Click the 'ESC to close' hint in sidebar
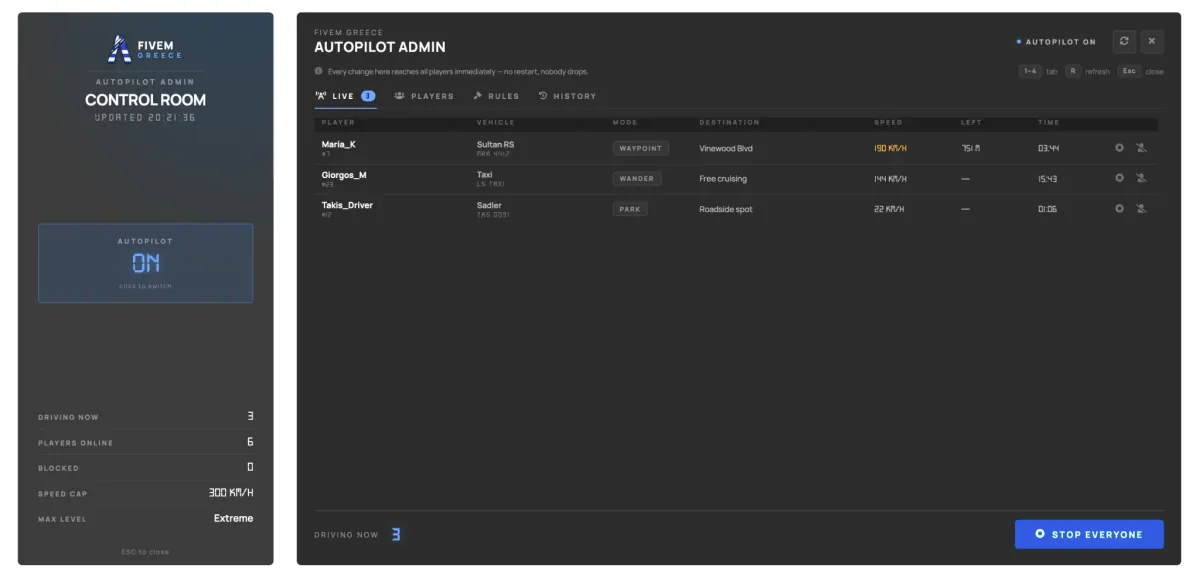Screen dimensions: 1200x581 145,552
